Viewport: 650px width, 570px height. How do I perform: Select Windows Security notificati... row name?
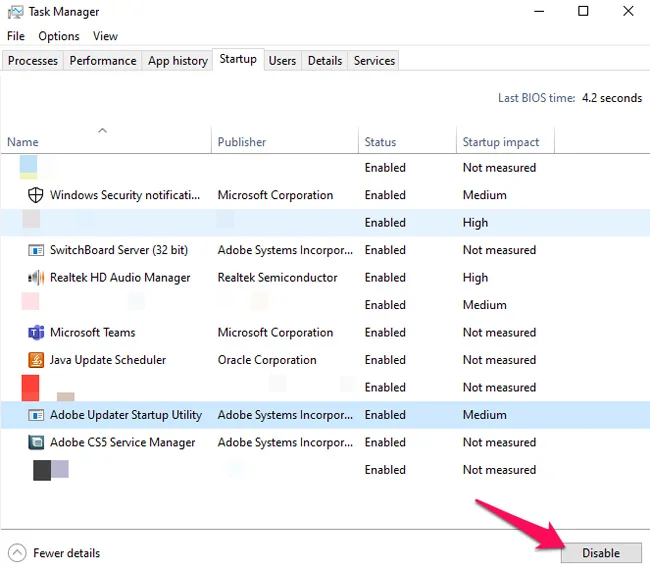pyautogui.click(x=125, y=195)
